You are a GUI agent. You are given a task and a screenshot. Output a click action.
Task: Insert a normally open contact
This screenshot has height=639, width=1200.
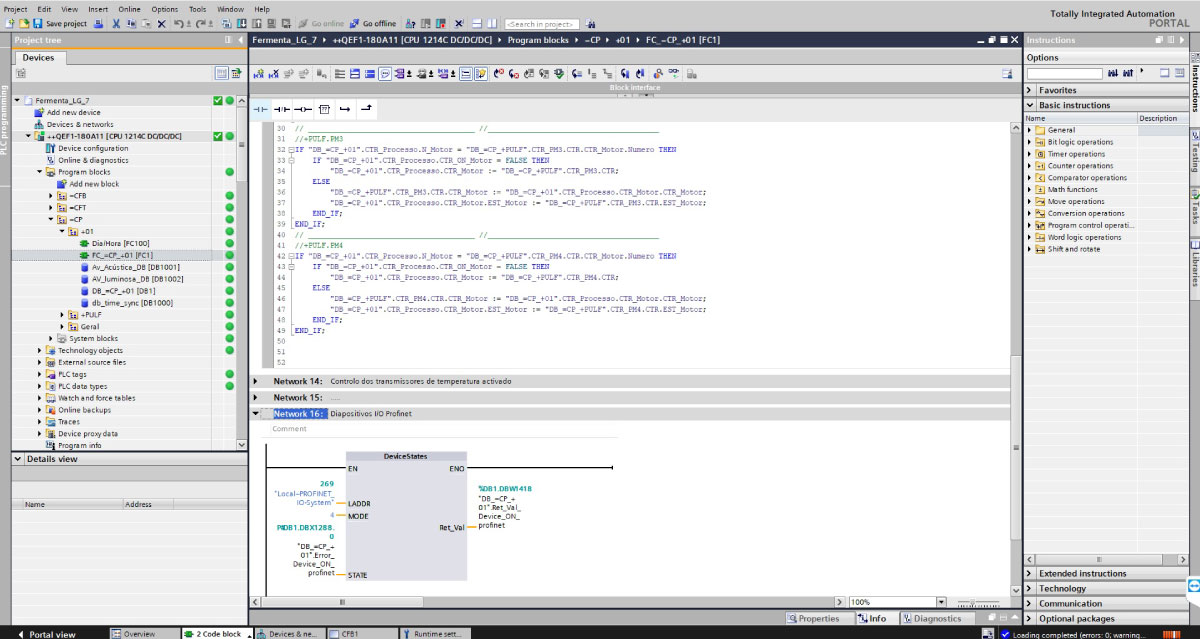click(x=260, y=108)
